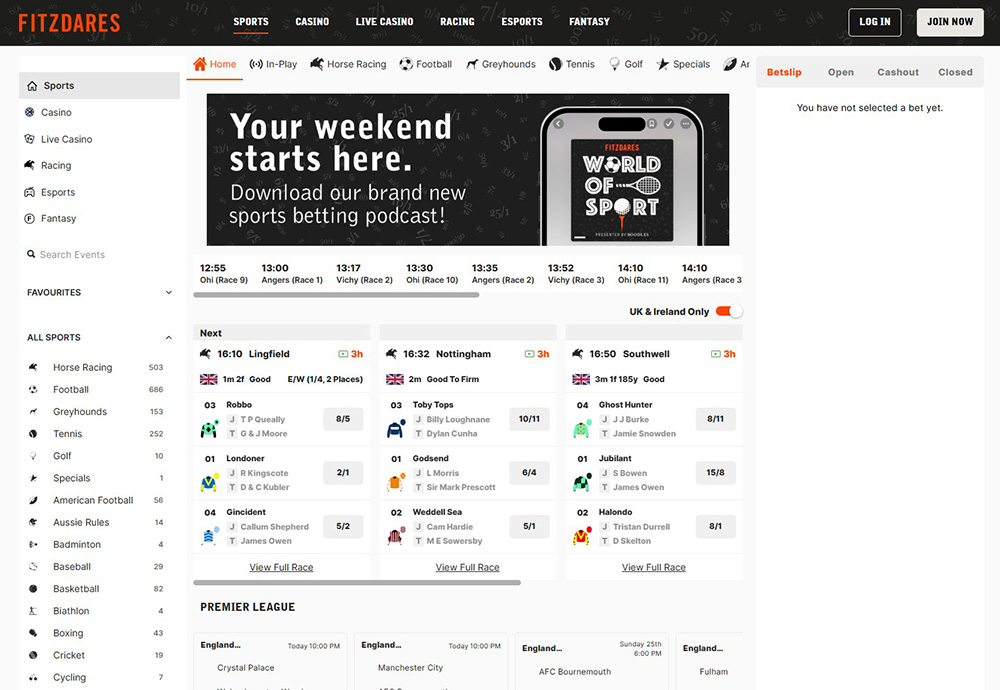The height and width of the screenshot is (690, 1000).
Task: Open the Manchester City match card
Action: click(x=430, y=661)
